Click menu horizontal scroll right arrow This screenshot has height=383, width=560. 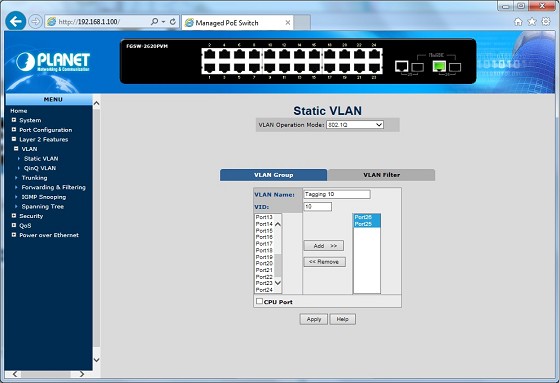(82, 374)
